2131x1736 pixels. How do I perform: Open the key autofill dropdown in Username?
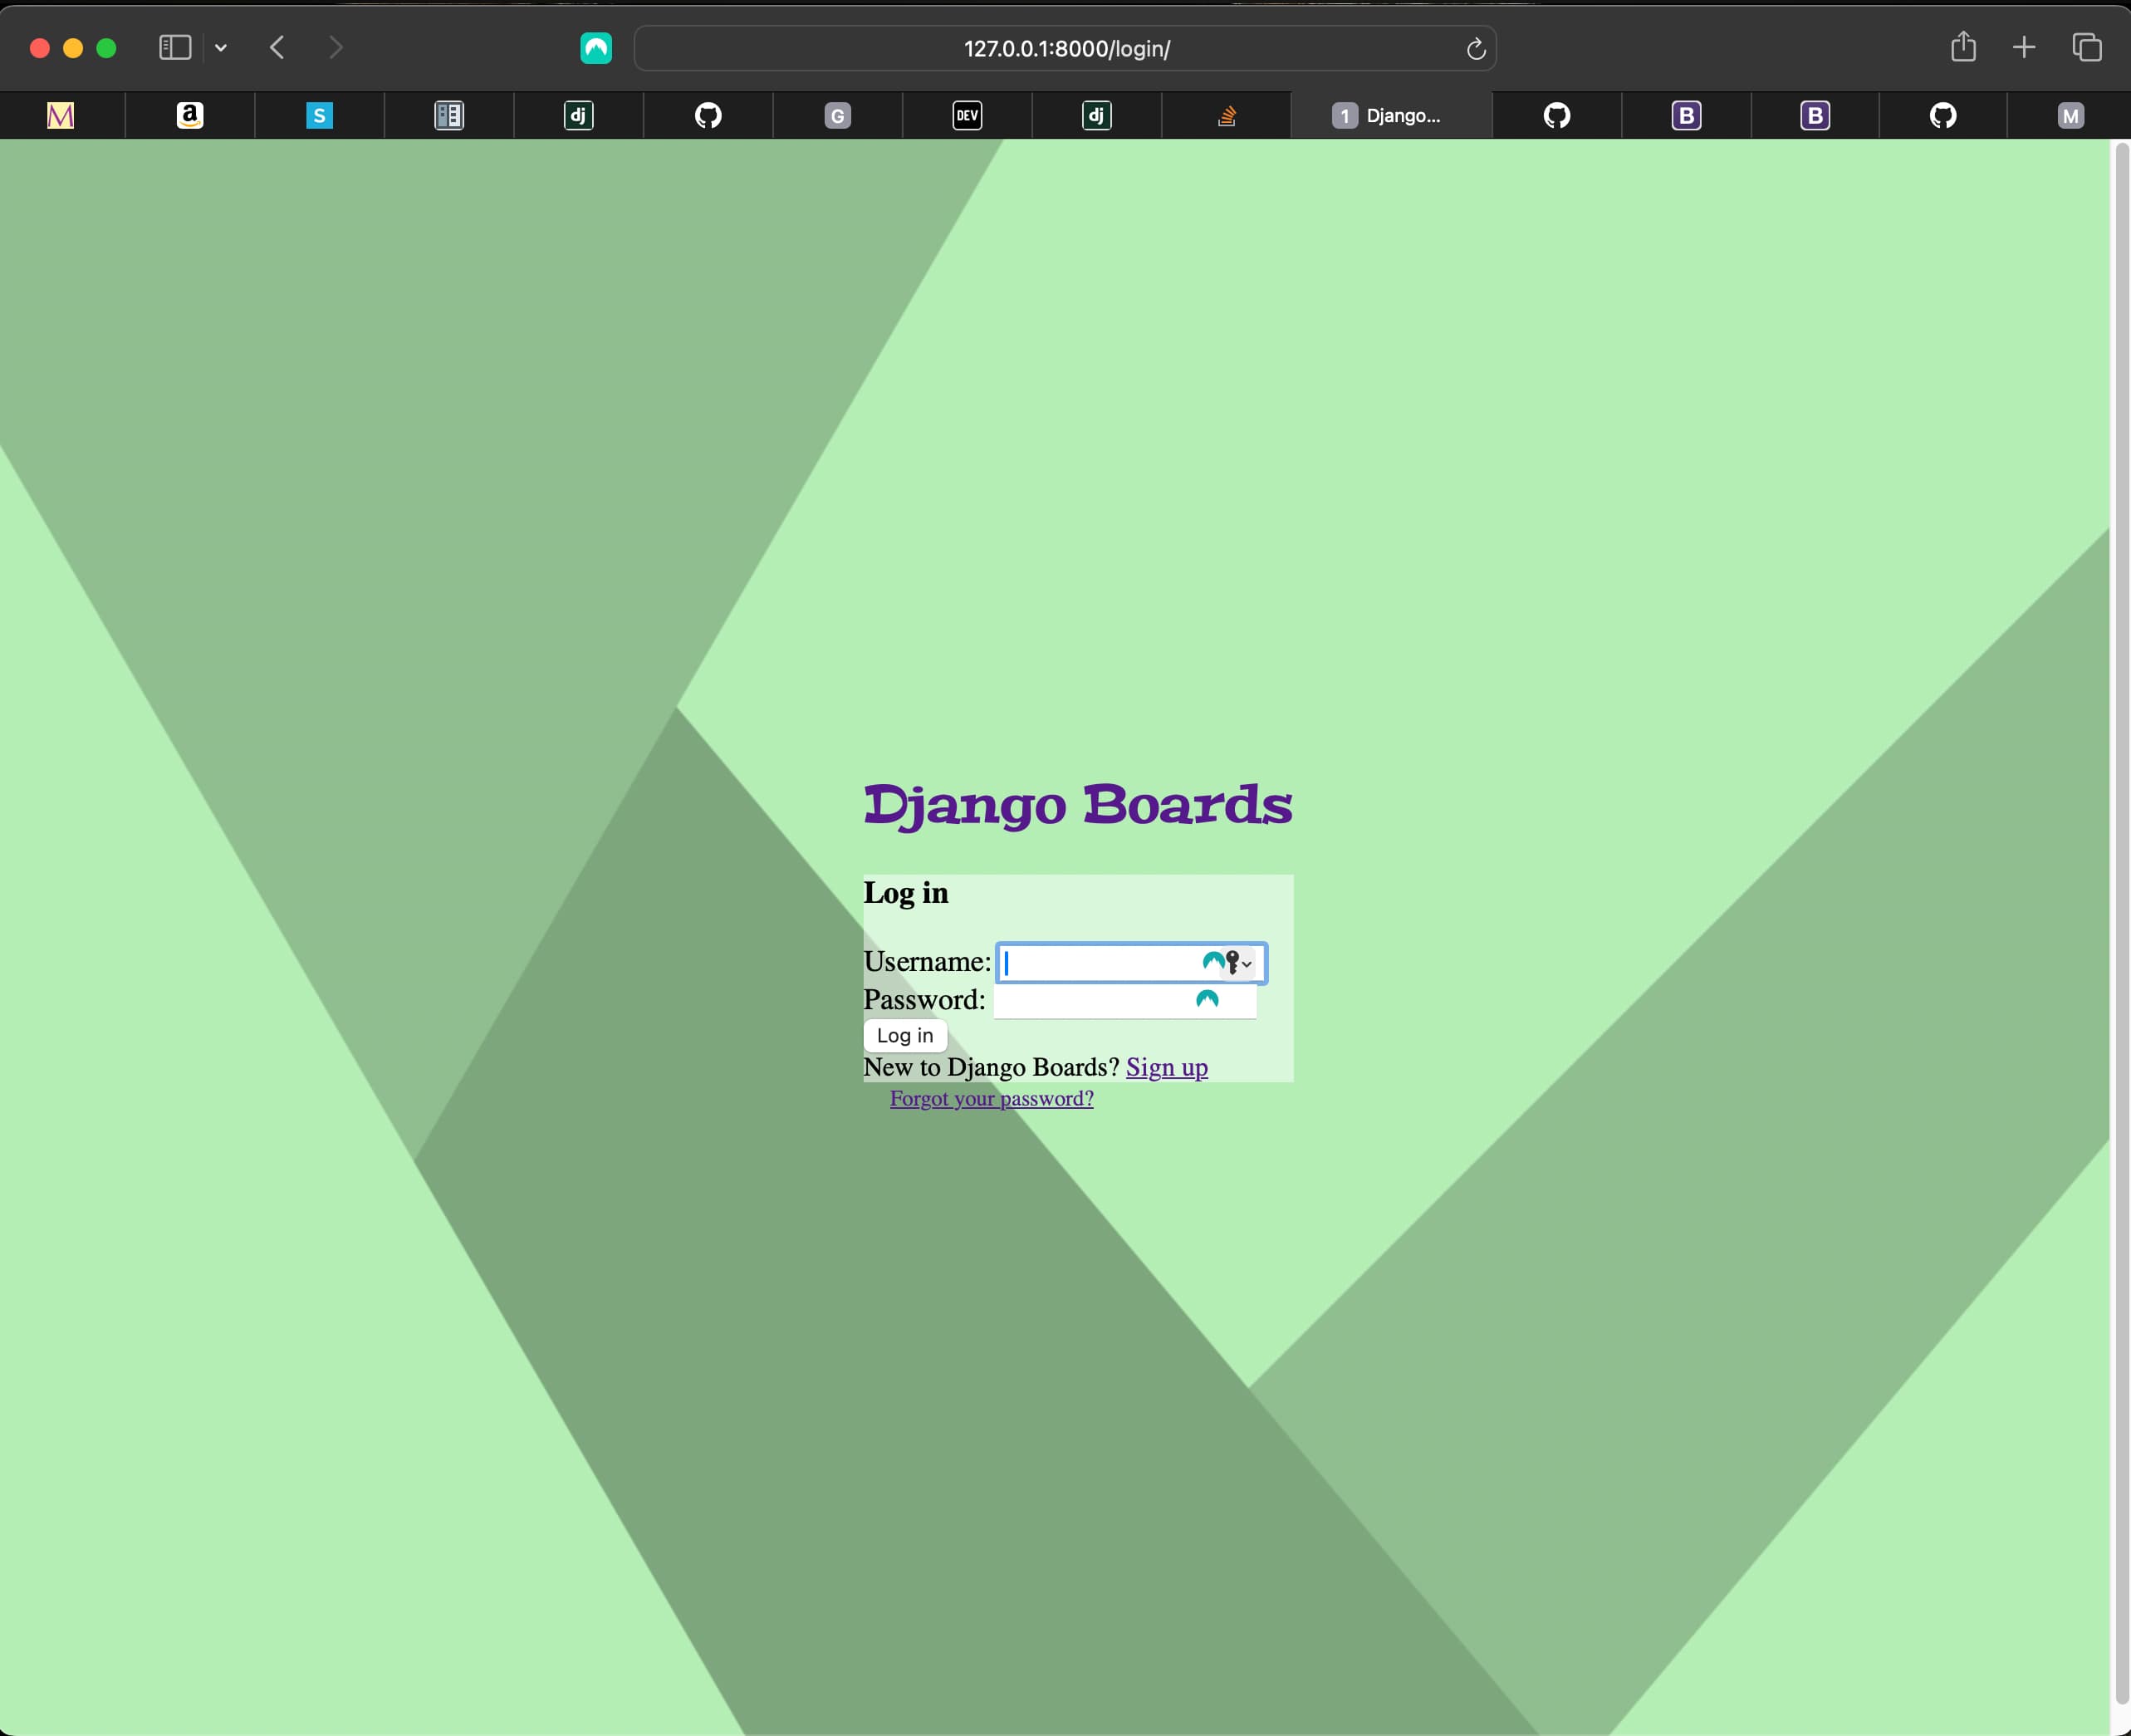(1239, 963)
